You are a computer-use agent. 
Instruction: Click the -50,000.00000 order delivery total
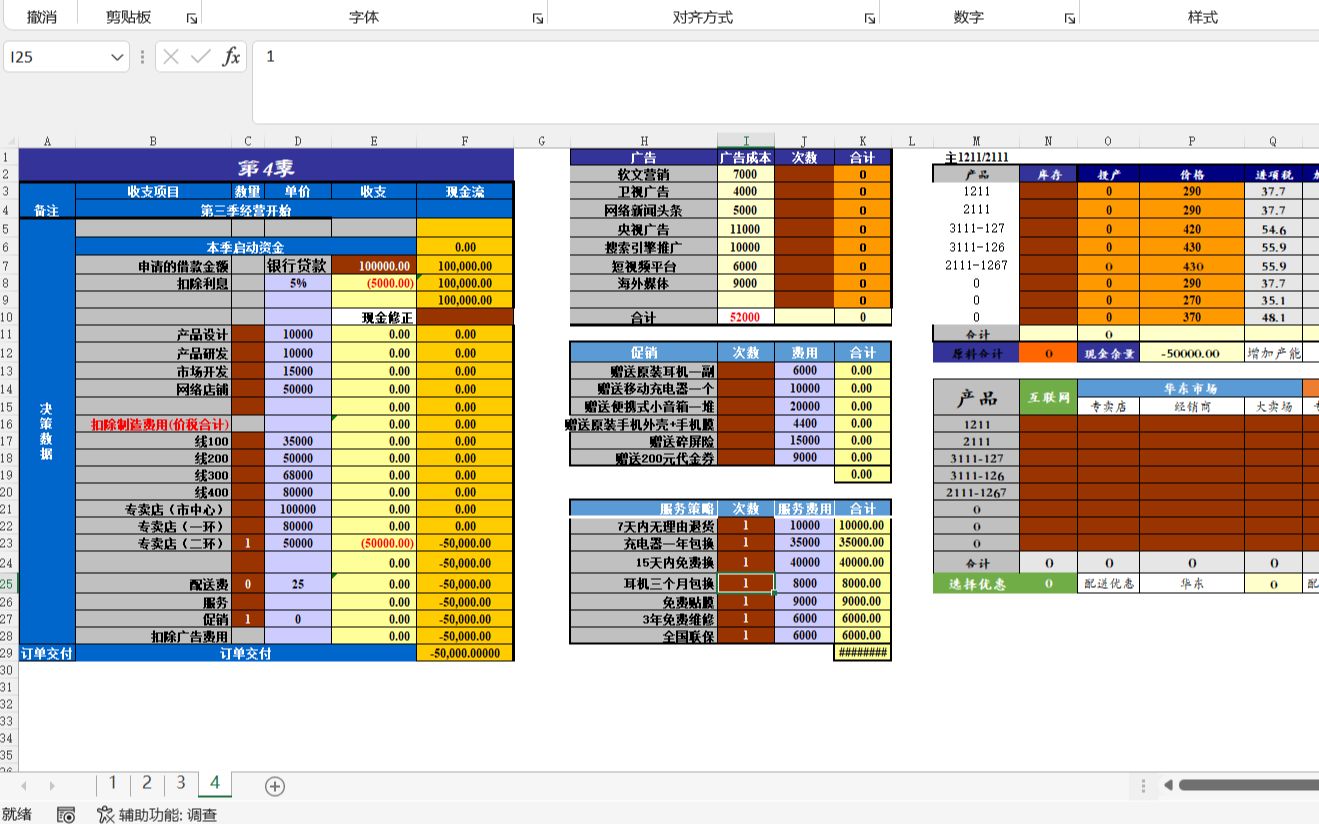(465, 653)
